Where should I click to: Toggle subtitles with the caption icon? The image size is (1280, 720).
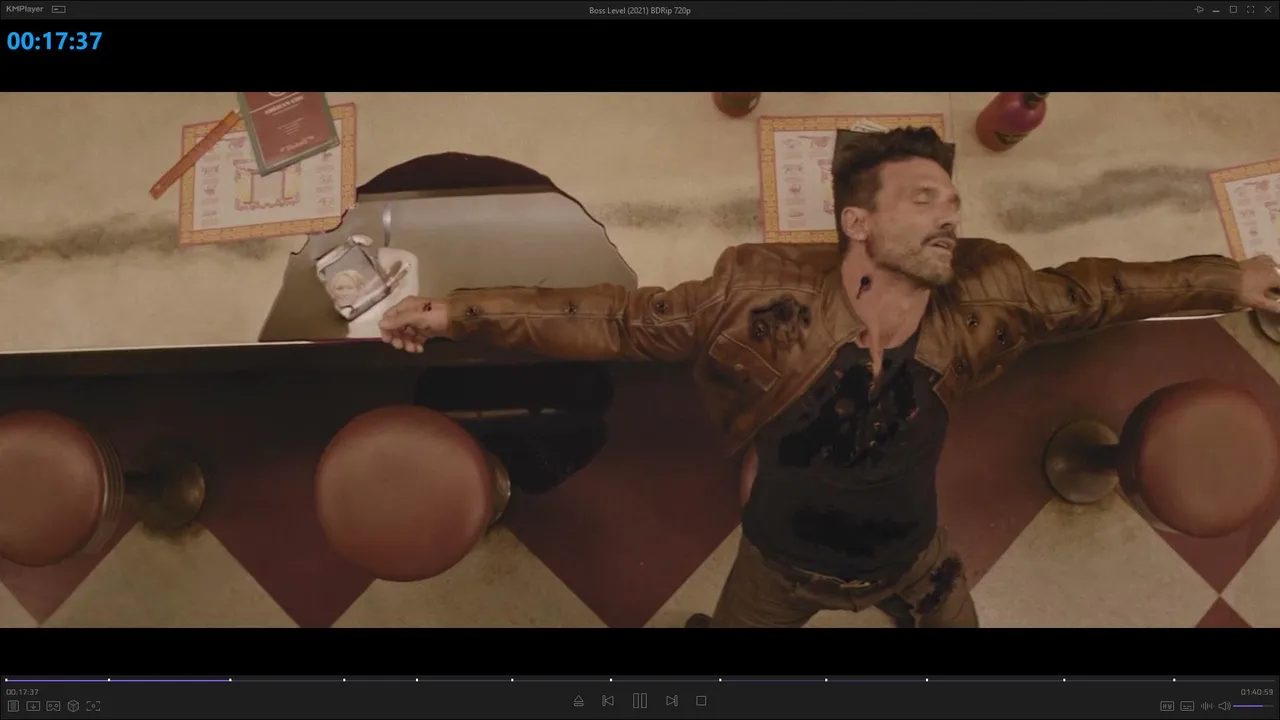click(x=1187, y=706)
